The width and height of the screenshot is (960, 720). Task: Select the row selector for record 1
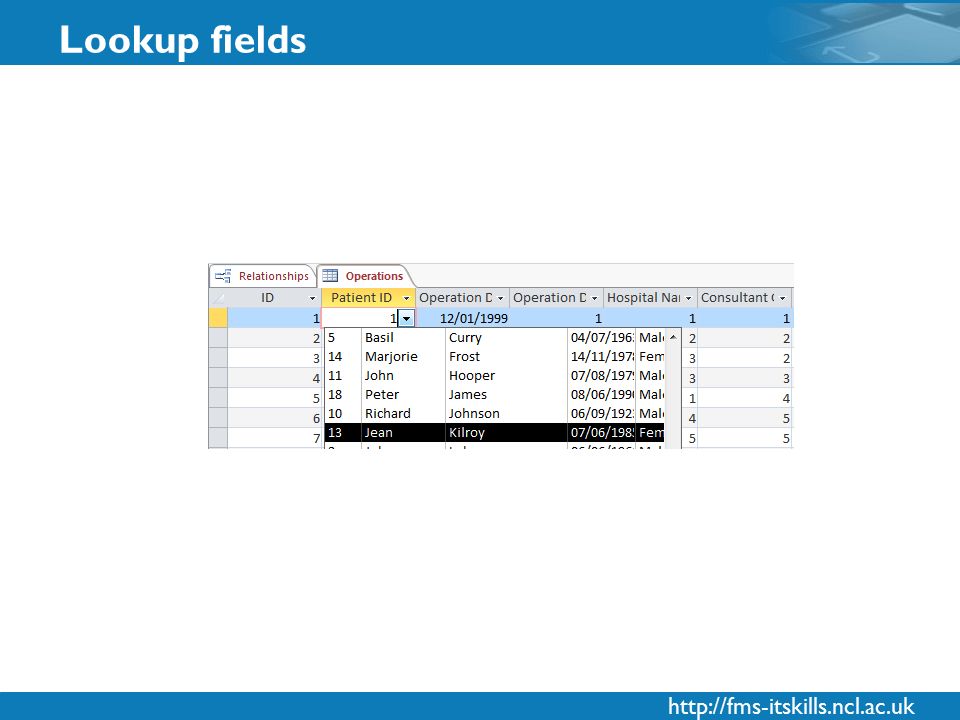click(x=218, y=318)
